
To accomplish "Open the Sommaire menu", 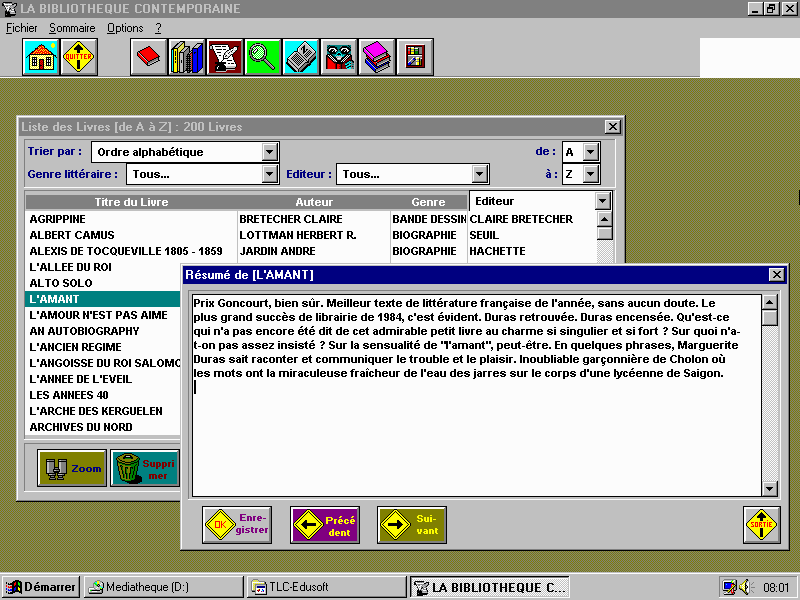I will [x=72, y=28].
